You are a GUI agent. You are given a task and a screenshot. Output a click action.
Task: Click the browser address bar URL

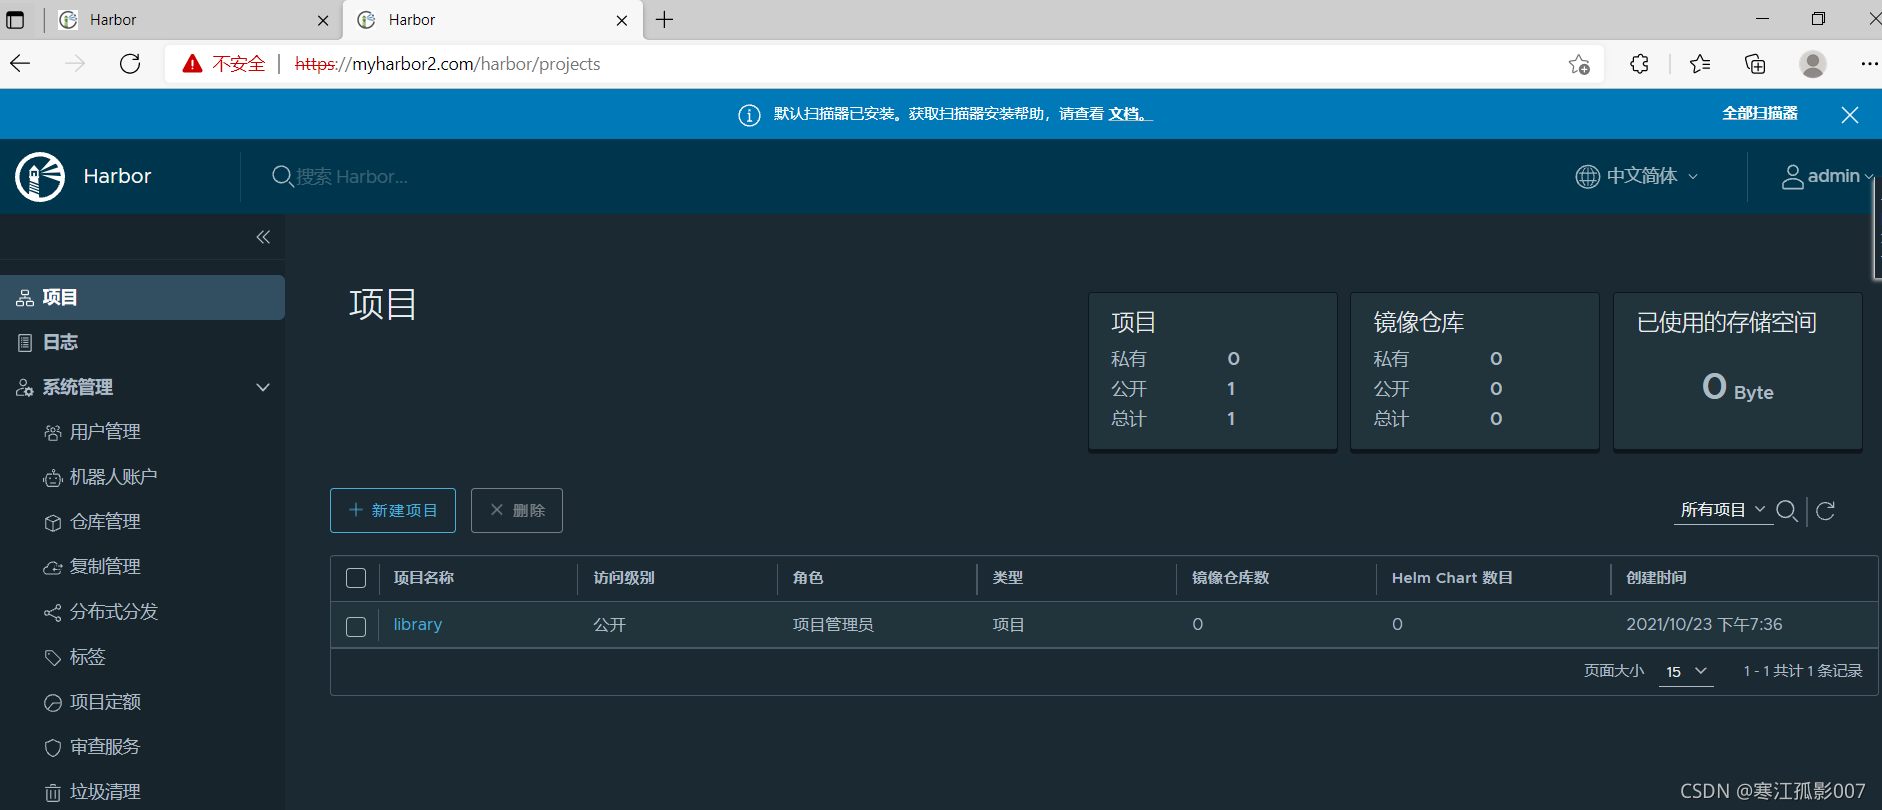(x=448, y=64)
